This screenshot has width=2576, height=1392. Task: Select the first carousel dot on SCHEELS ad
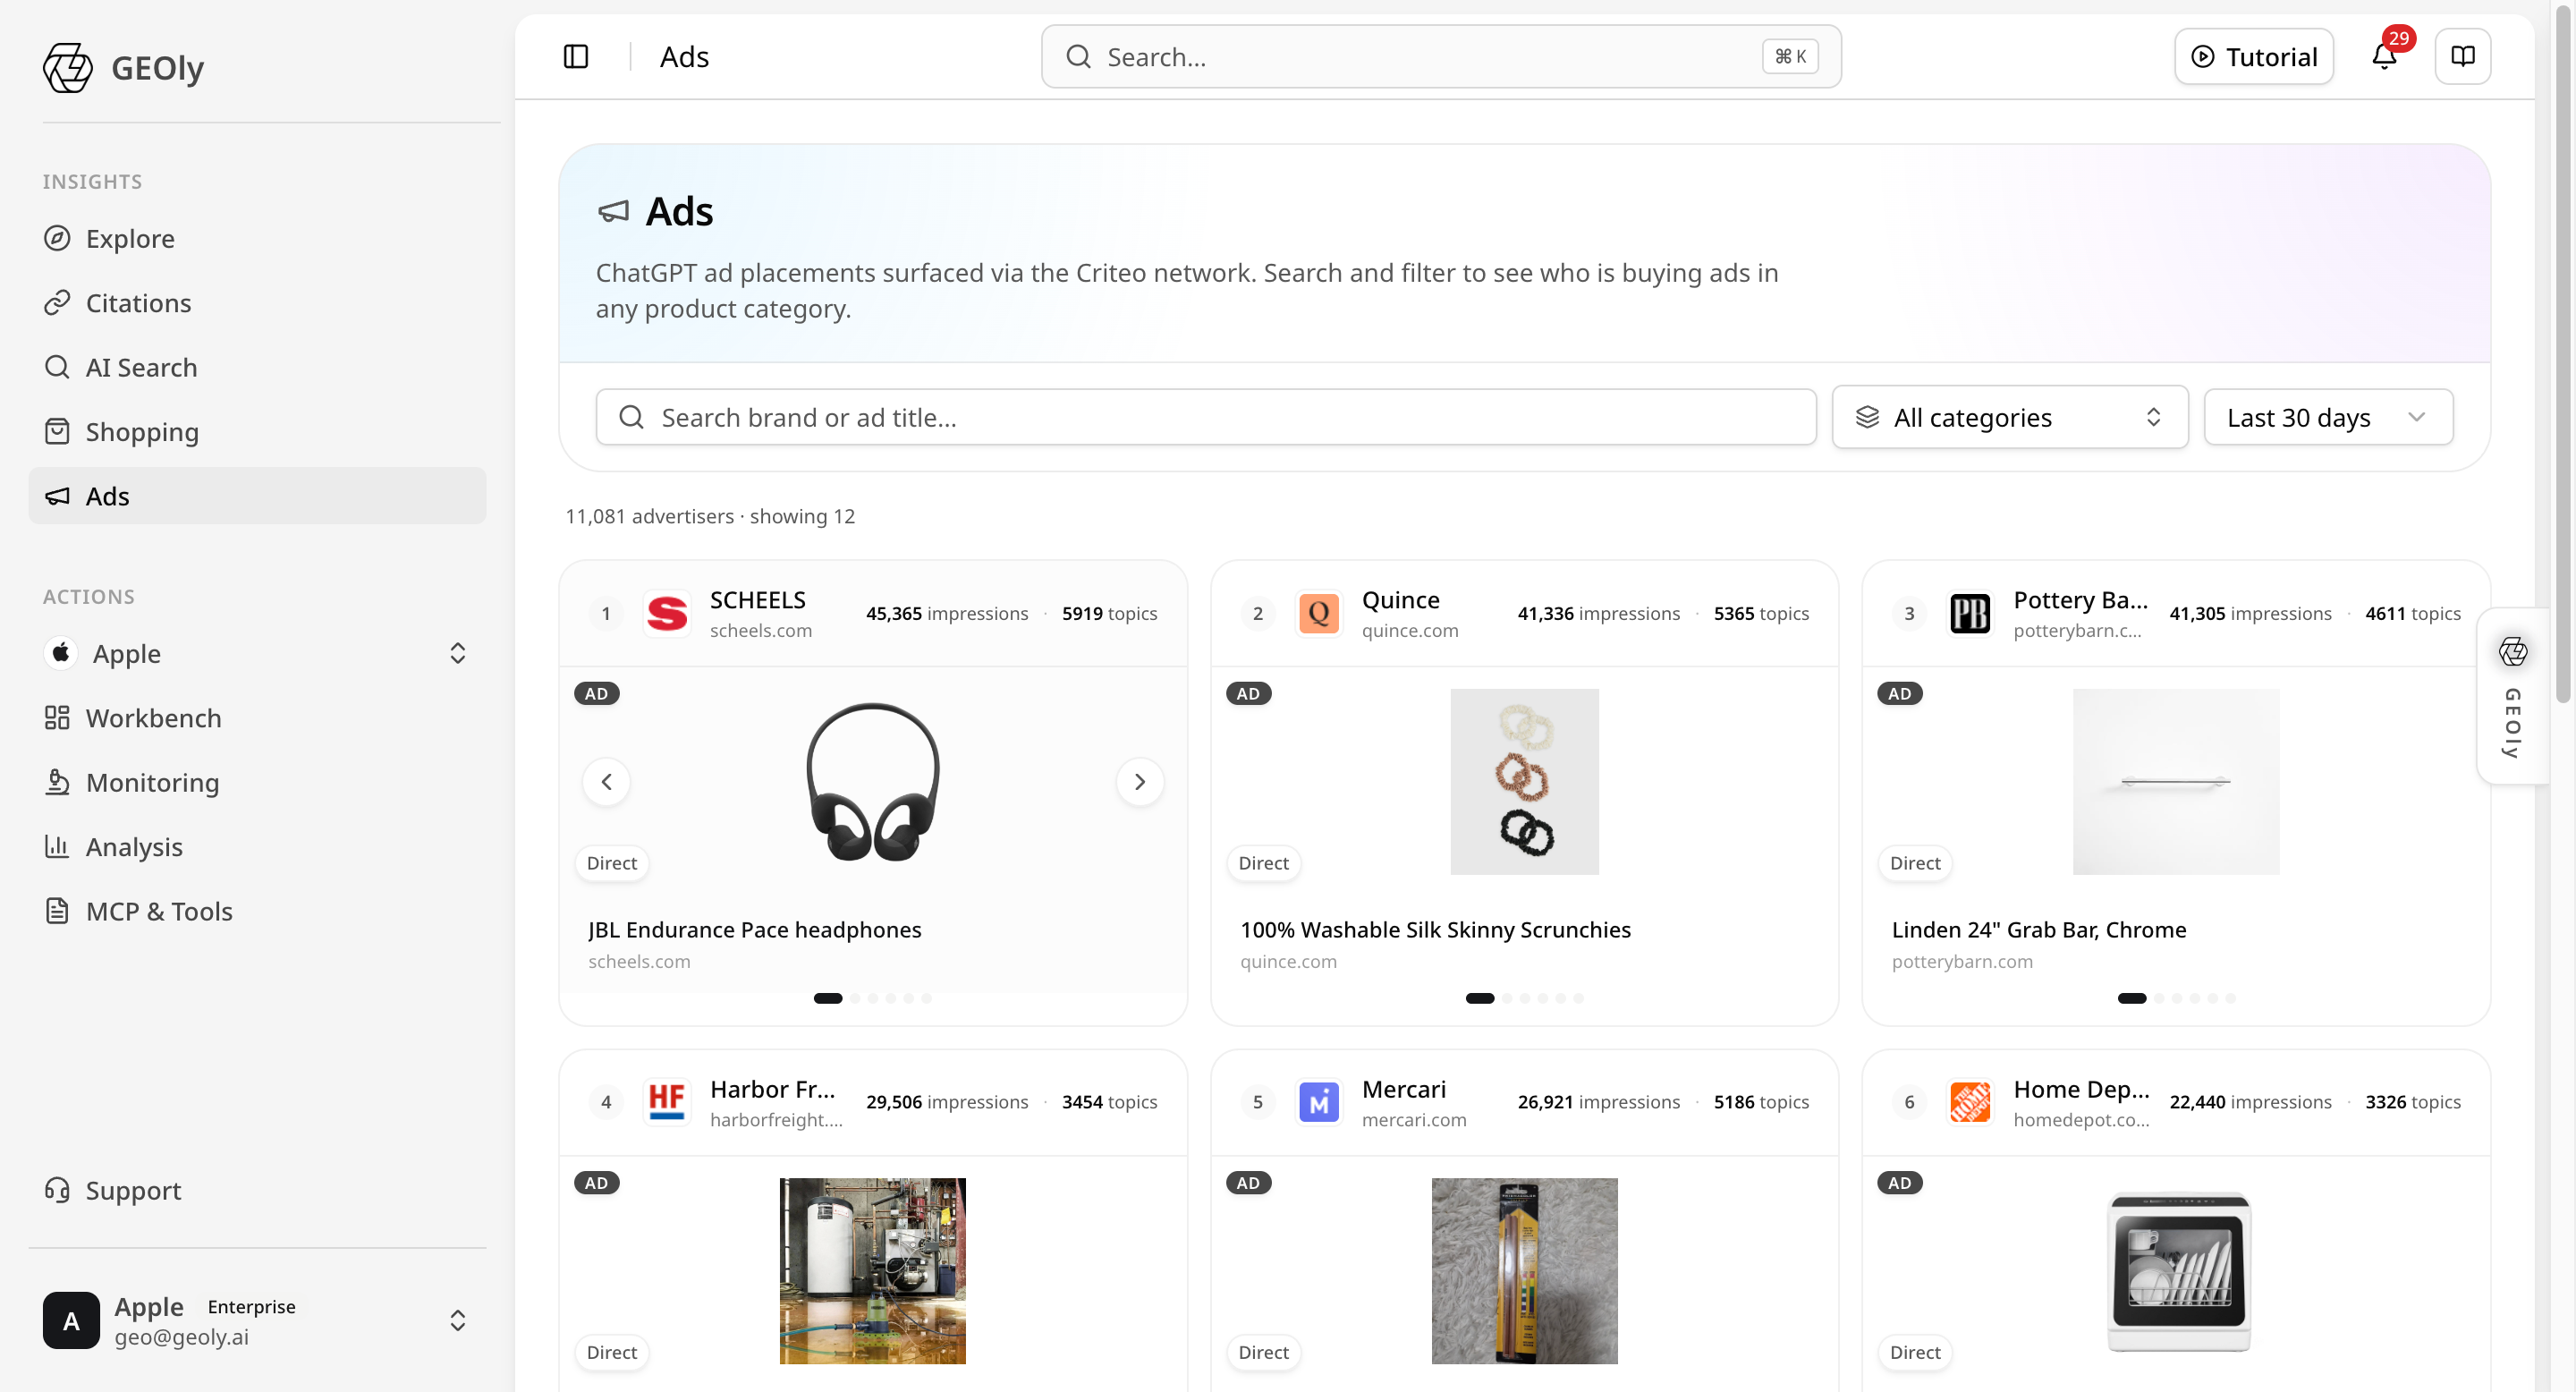[x=828, y=998]
